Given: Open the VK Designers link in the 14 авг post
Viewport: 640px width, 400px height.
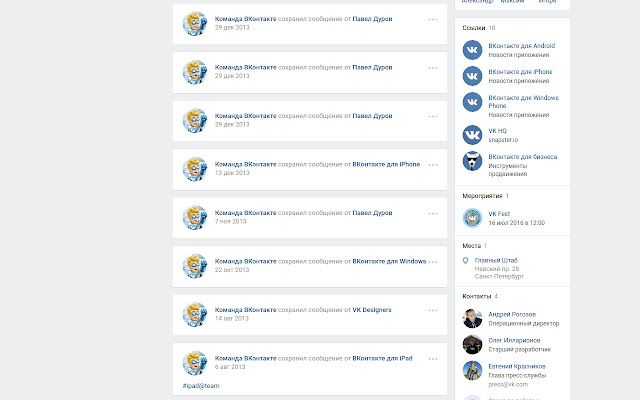Looking at the screenshot, I should 372,310.
